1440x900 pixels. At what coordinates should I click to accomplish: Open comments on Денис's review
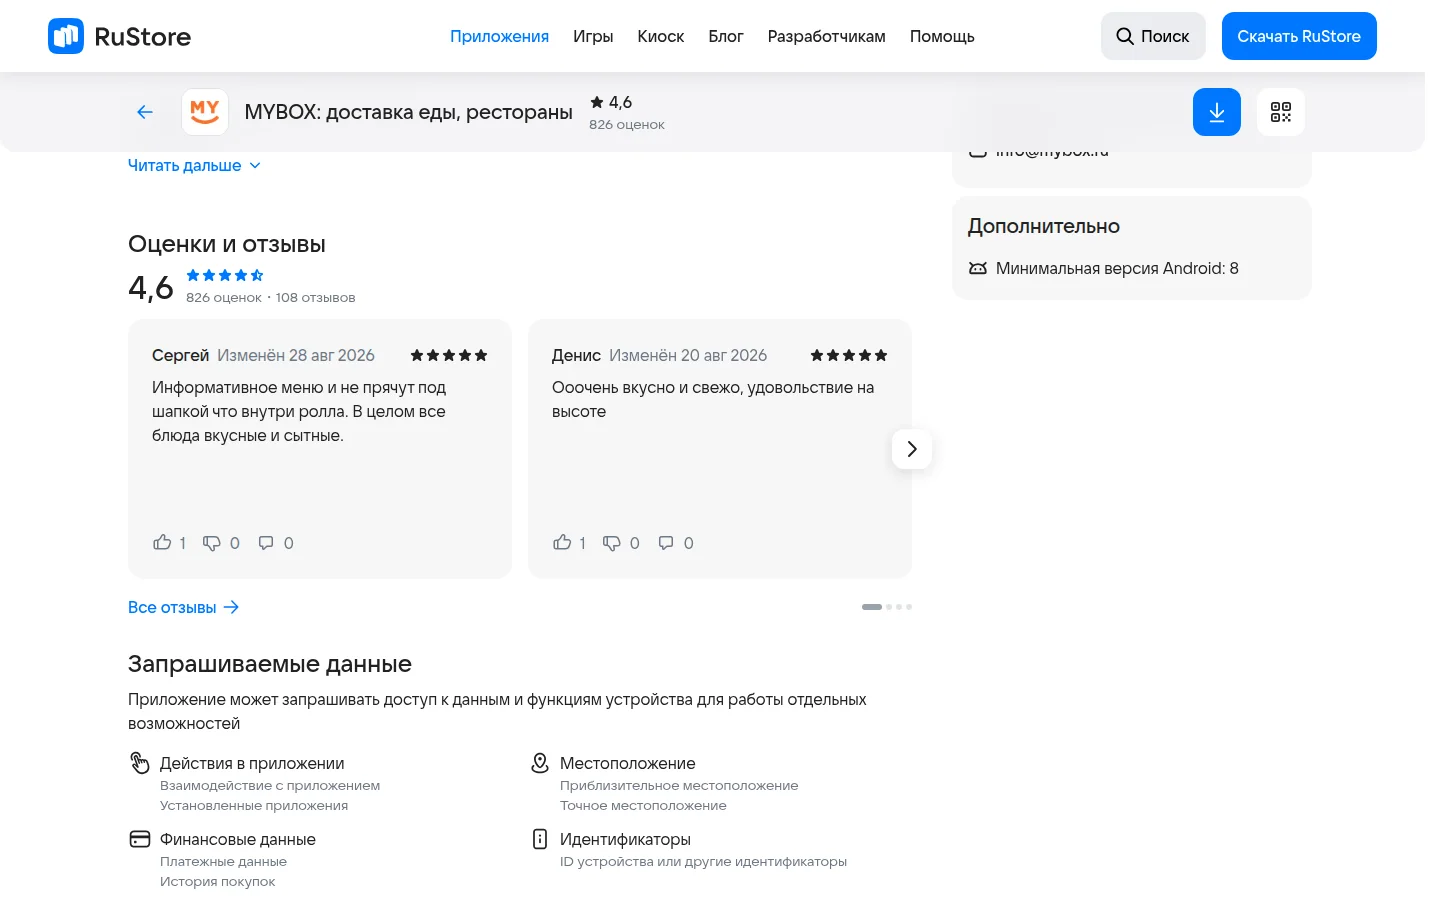coord(666,543)
